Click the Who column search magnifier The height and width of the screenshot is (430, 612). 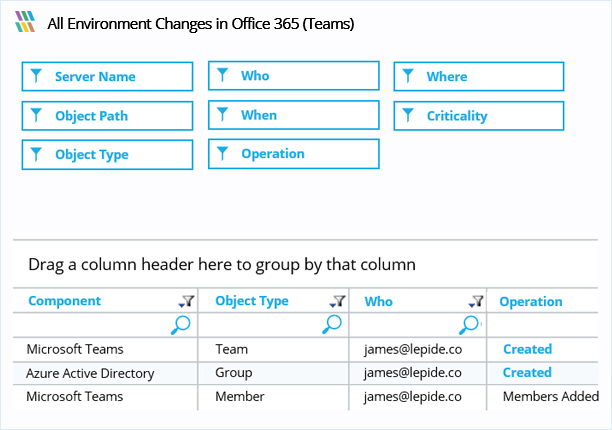coord(469,325)
